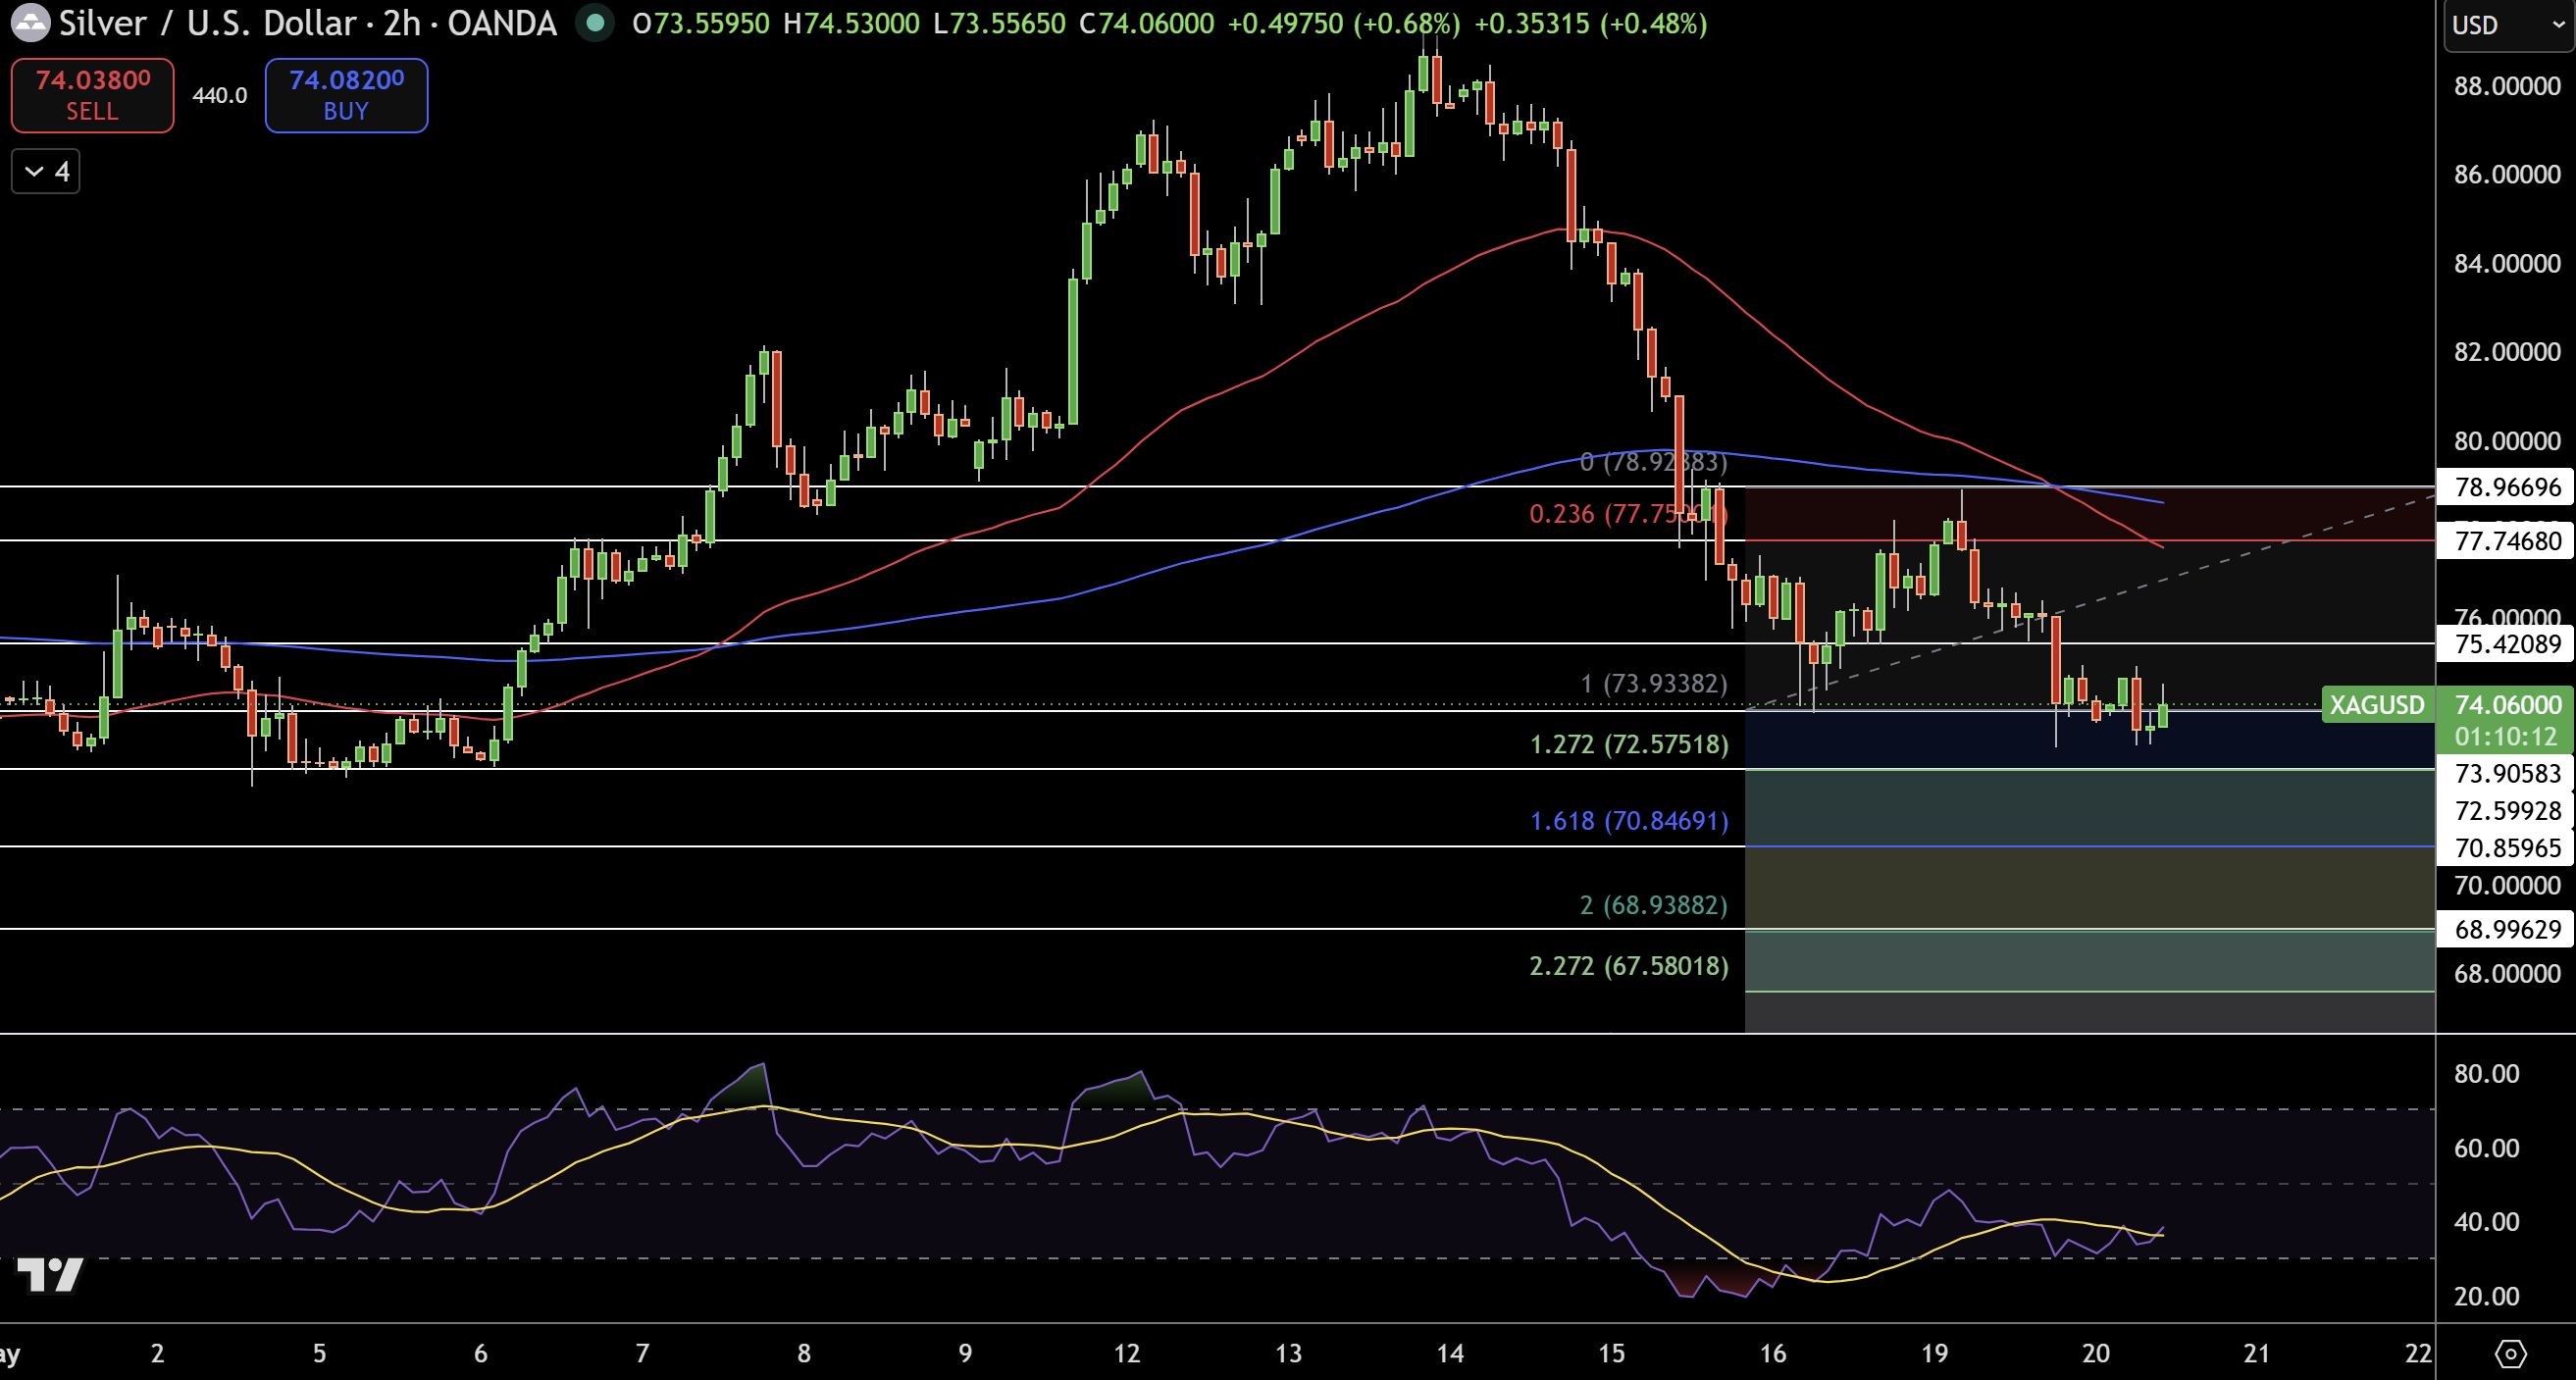Click the C74.06000 close value in header
Viewport: 2576px width, 1380px height.
1146,23
